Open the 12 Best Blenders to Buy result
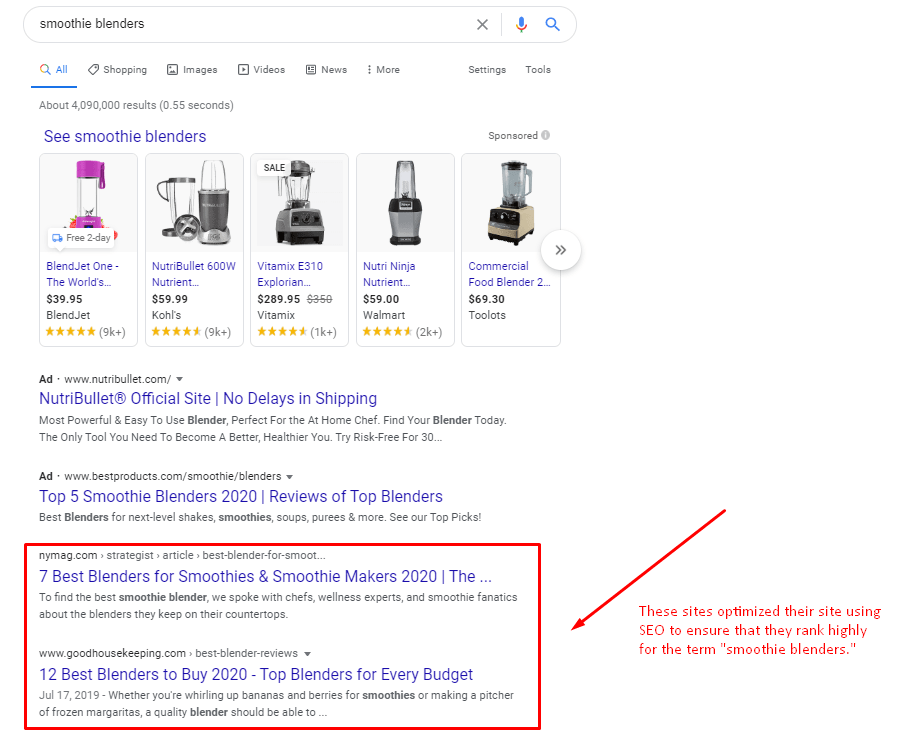 [x=256, y=675]
